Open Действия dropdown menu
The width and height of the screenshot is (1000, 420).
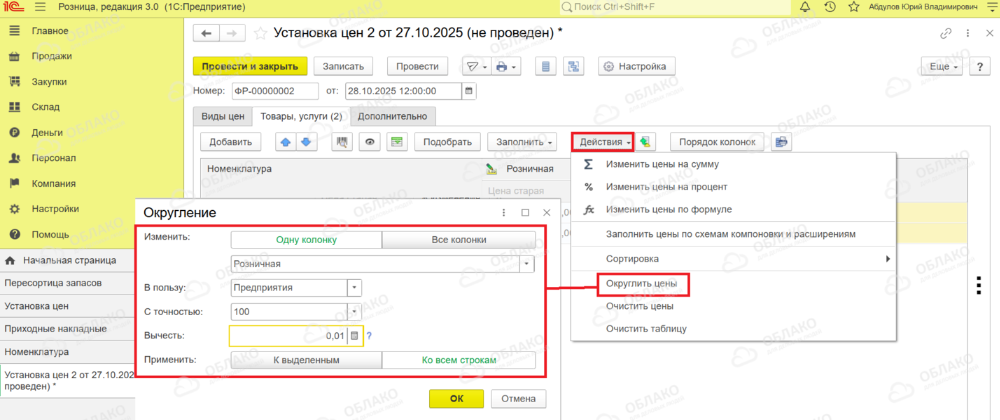[x=603, y=142]
